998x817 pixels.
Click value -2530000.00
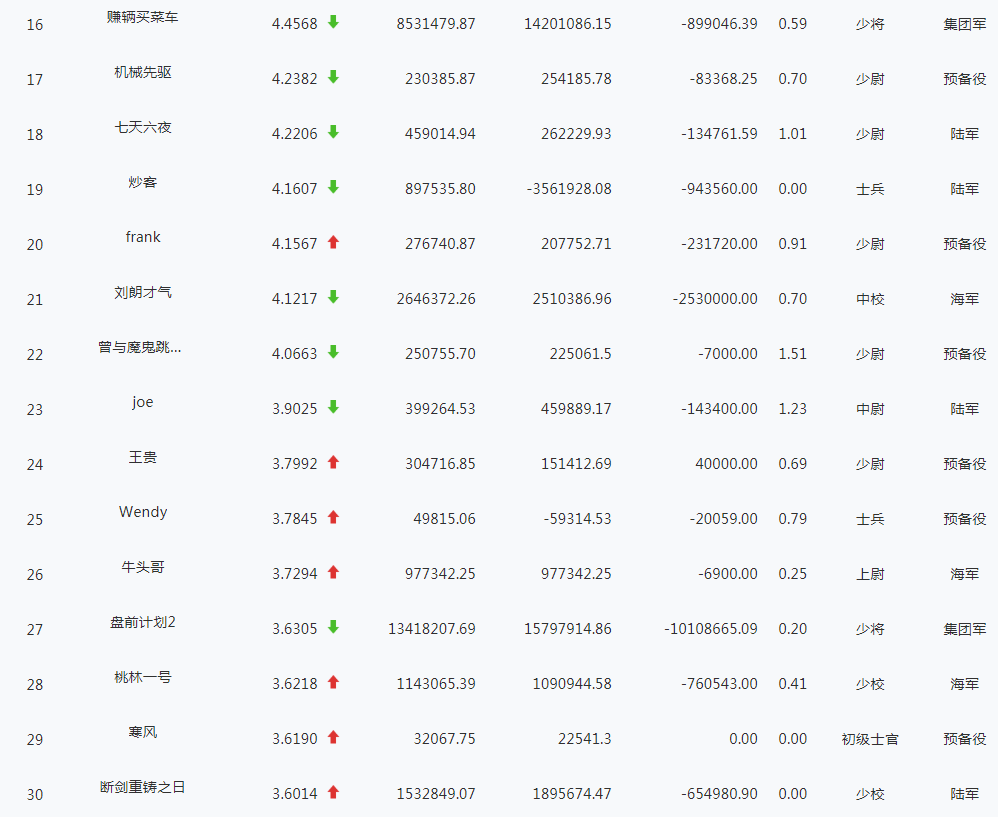pyautogui.click(x=715, y=299)
